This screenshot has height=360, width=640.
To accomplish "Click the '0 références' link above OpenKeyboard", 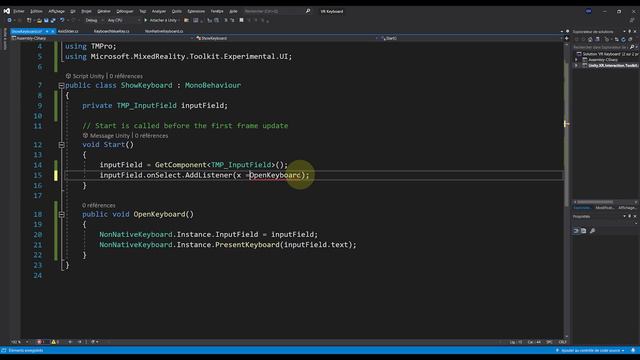I will [99, 205].
